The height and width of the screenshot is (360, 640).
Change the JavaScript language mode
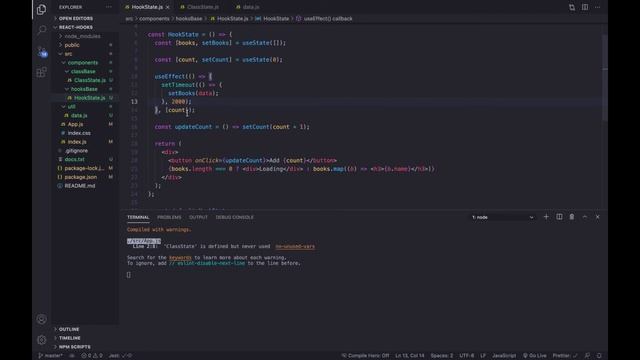[504, 356]
